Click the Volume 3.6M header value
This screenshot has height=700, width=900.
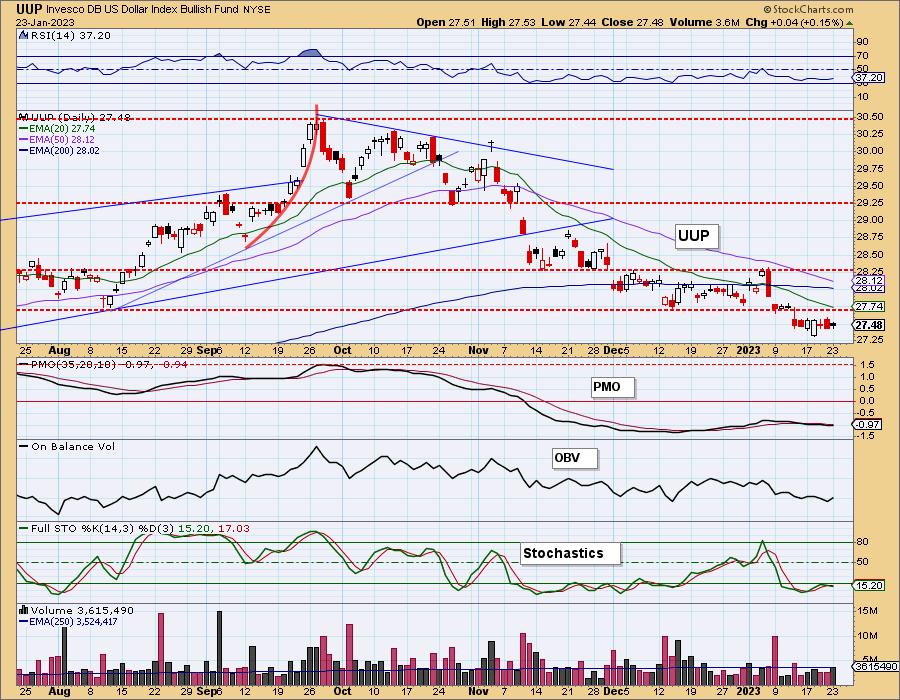pyautogui.click(x=704, y=23)
